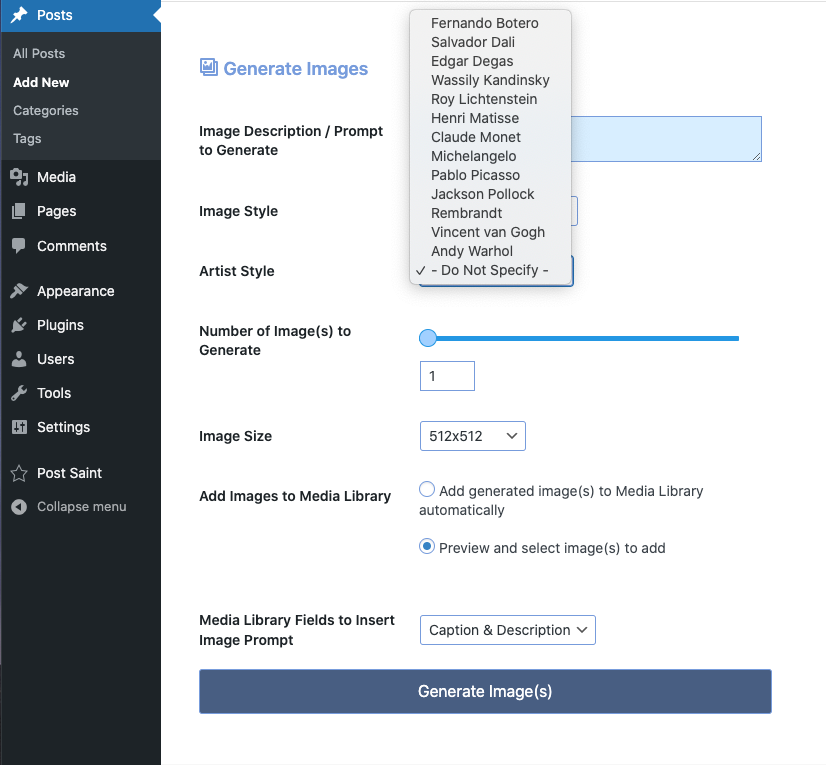Screen dimensions: 826x765
Task: Select add generated images automatically radio
Action: pyautogui.click(x=427, y=489)
